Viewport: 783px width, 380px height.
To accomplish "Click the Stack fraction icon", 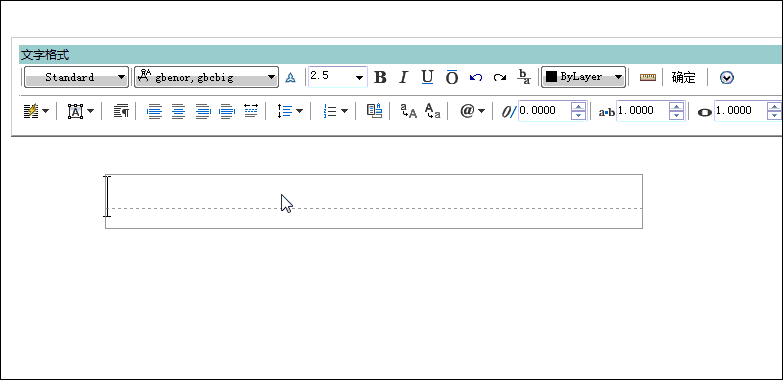I will [523, 77].
